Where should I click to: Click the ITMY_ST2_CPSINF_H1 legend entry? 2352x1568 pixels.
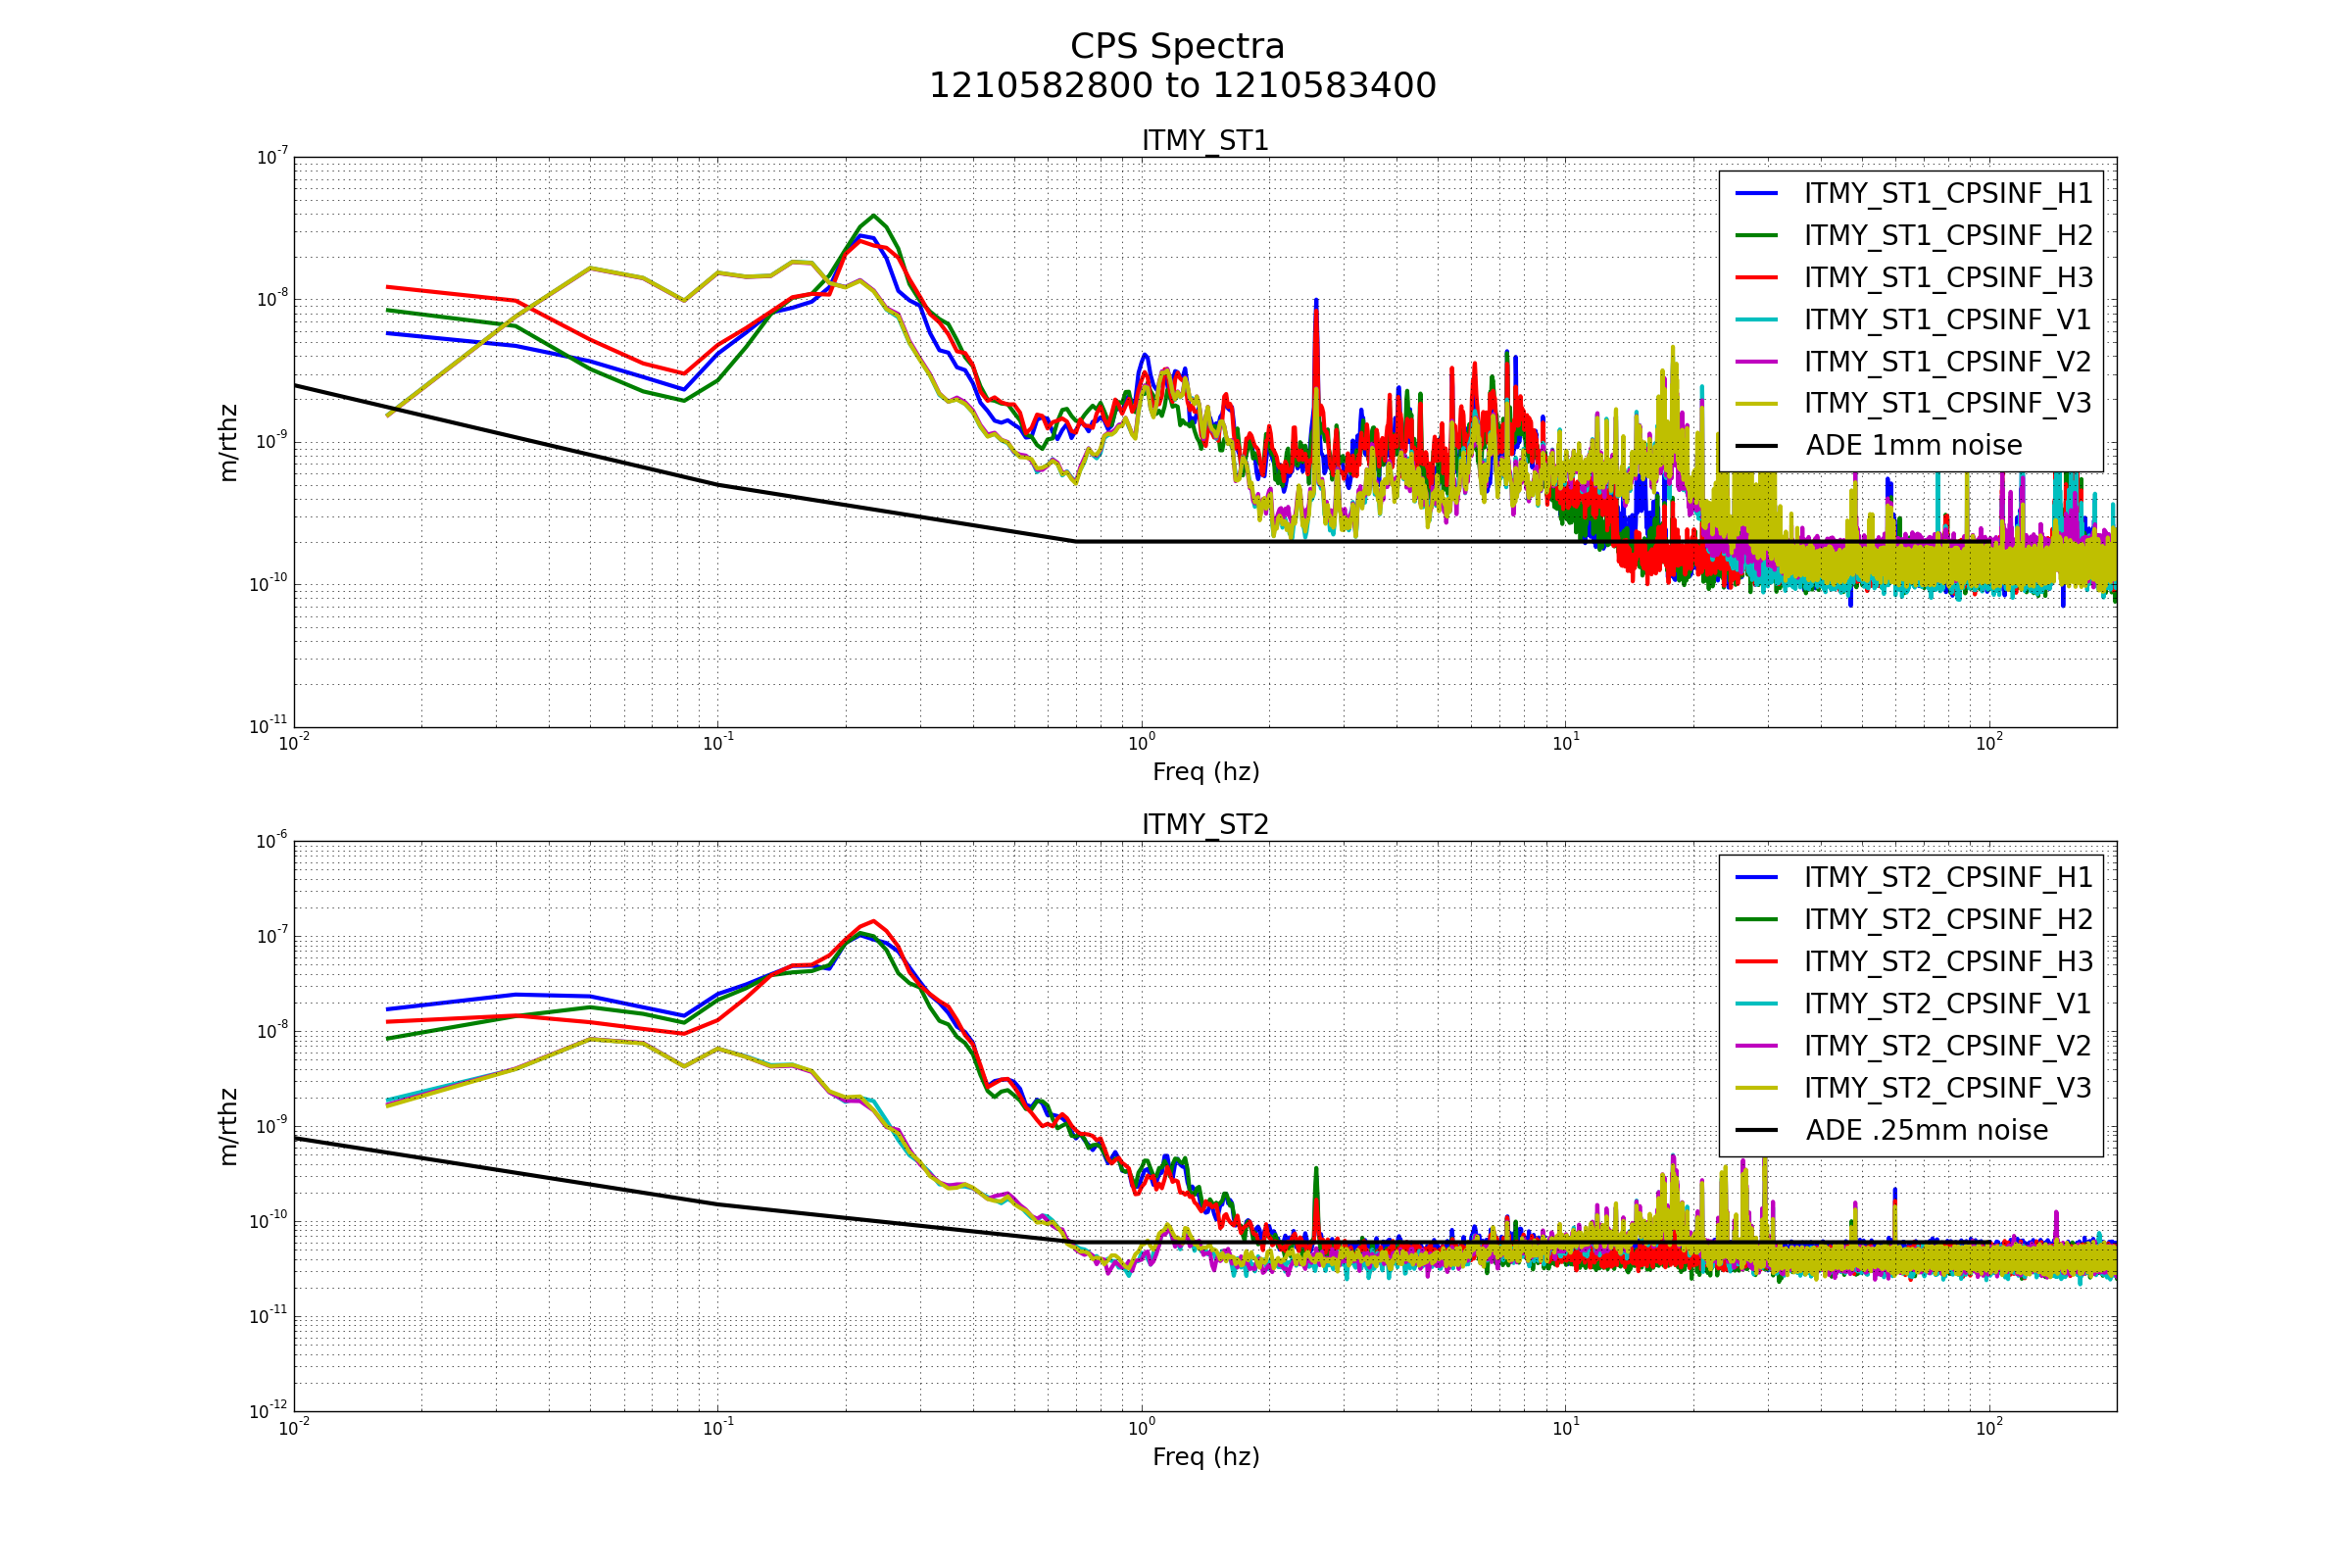point(1947,877)
